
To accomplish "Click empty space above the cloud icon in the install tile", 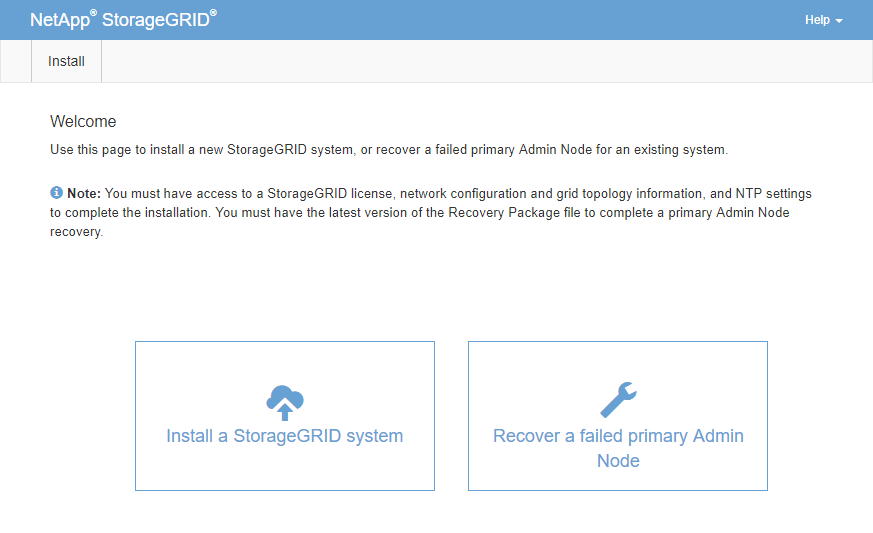I will click(285, 362).
